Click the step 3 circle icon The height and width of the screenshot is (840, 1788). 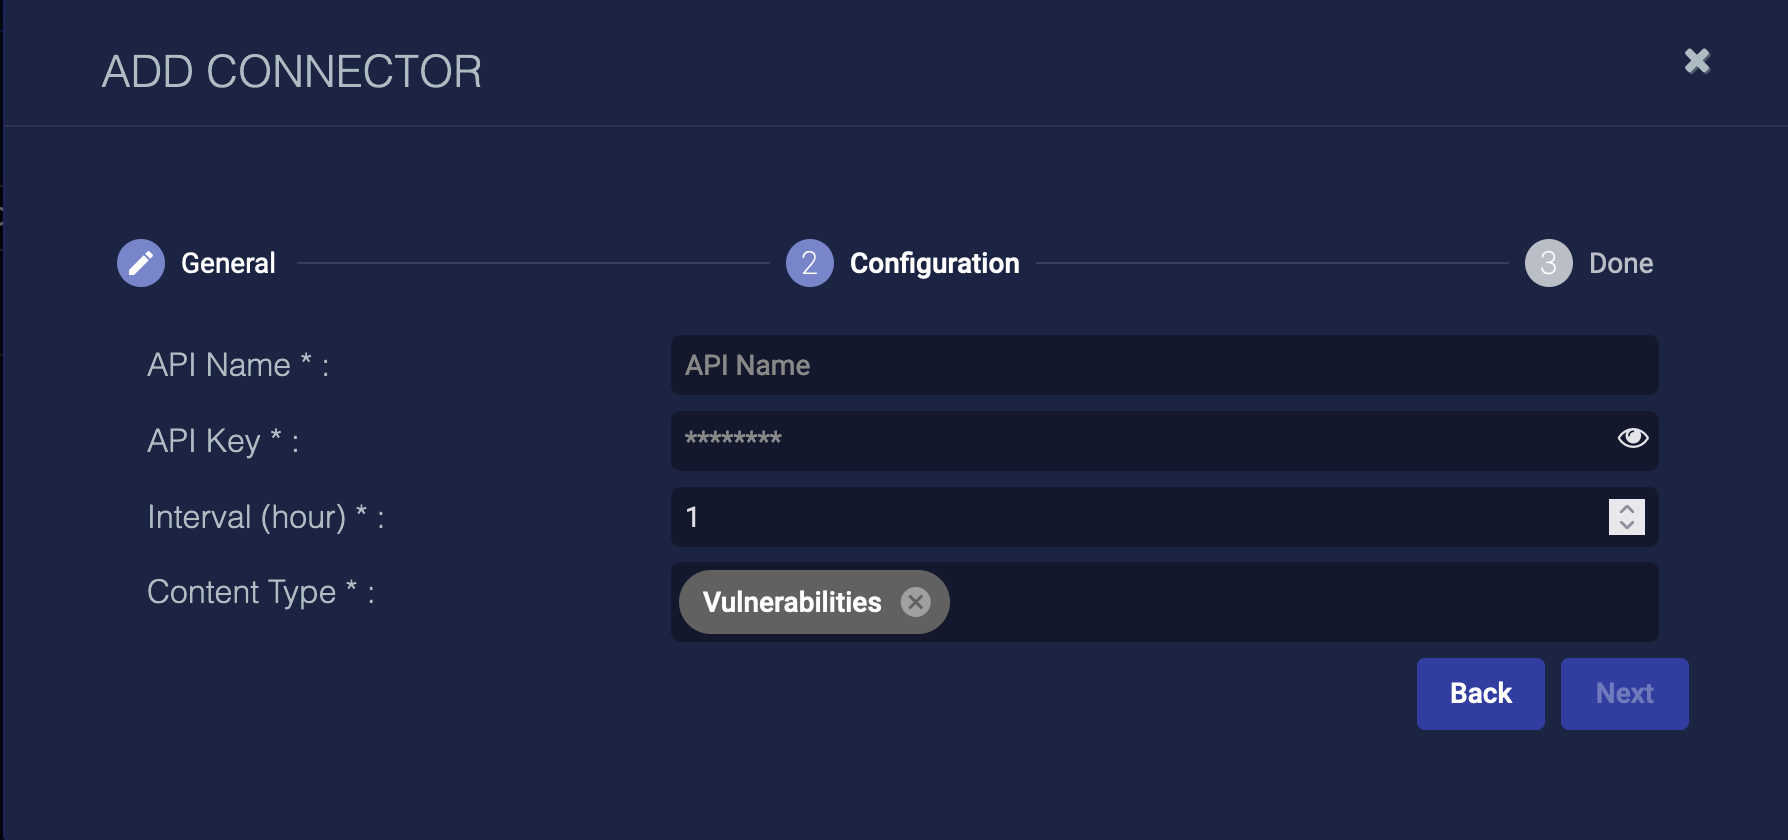tap(1549, 263)
